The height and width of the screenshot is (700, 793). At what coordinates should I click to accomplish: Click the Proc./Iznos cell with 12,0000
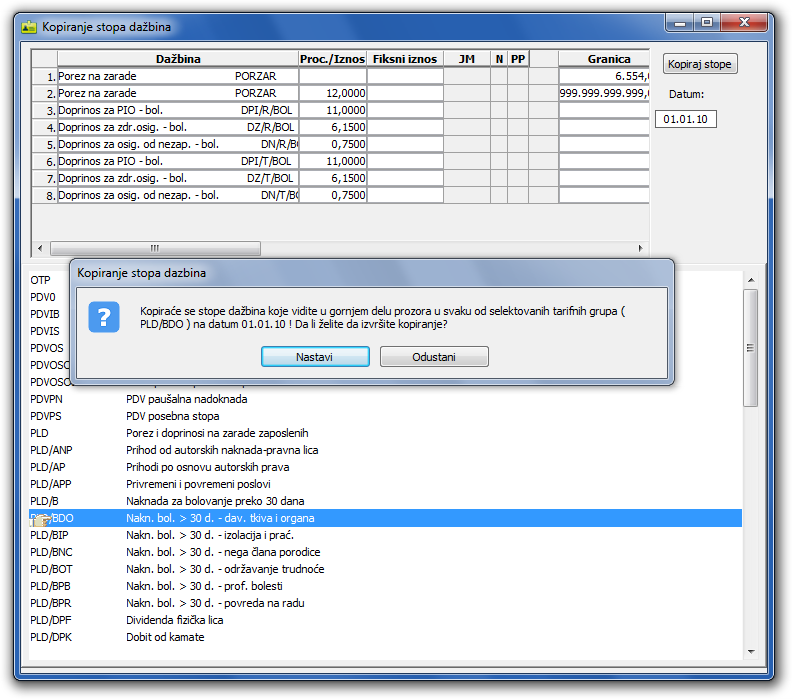tap(332, 93)
